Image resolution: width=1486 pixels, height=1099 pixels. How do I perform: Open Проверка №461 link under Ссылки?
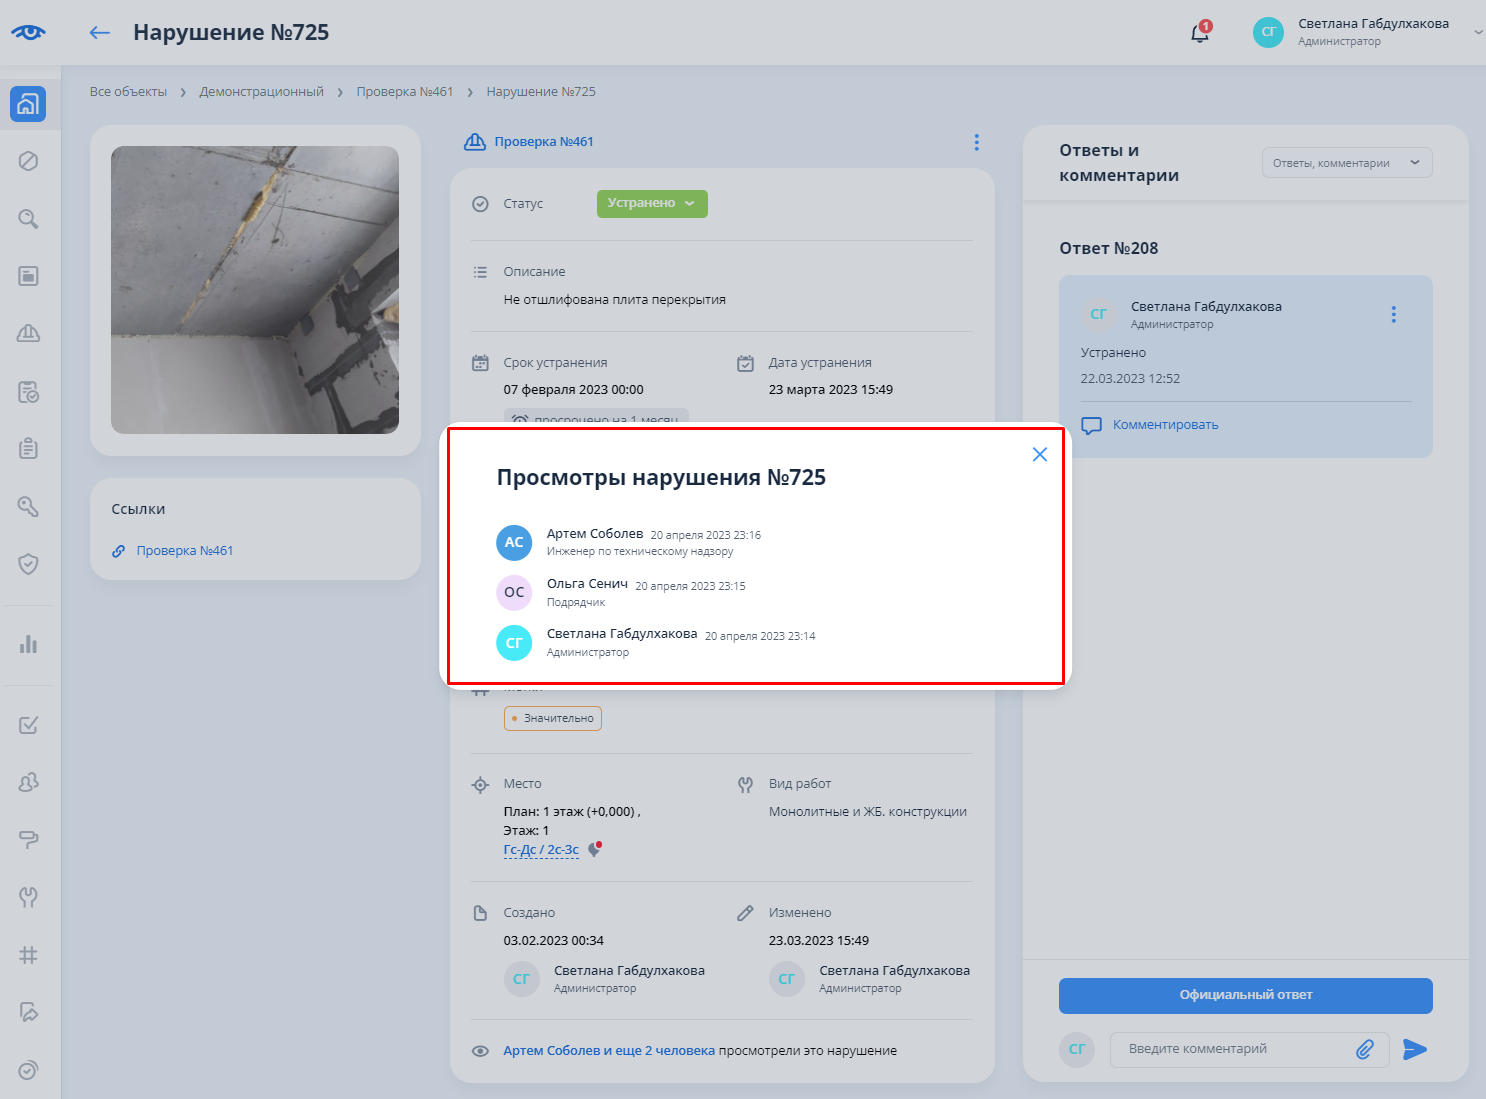click(184, 551)
